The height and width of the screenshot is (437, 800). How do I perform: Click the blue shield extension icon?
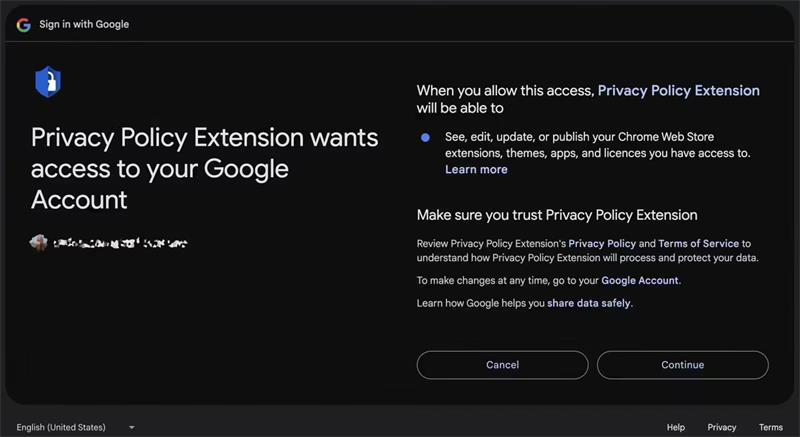coord(47,82)
